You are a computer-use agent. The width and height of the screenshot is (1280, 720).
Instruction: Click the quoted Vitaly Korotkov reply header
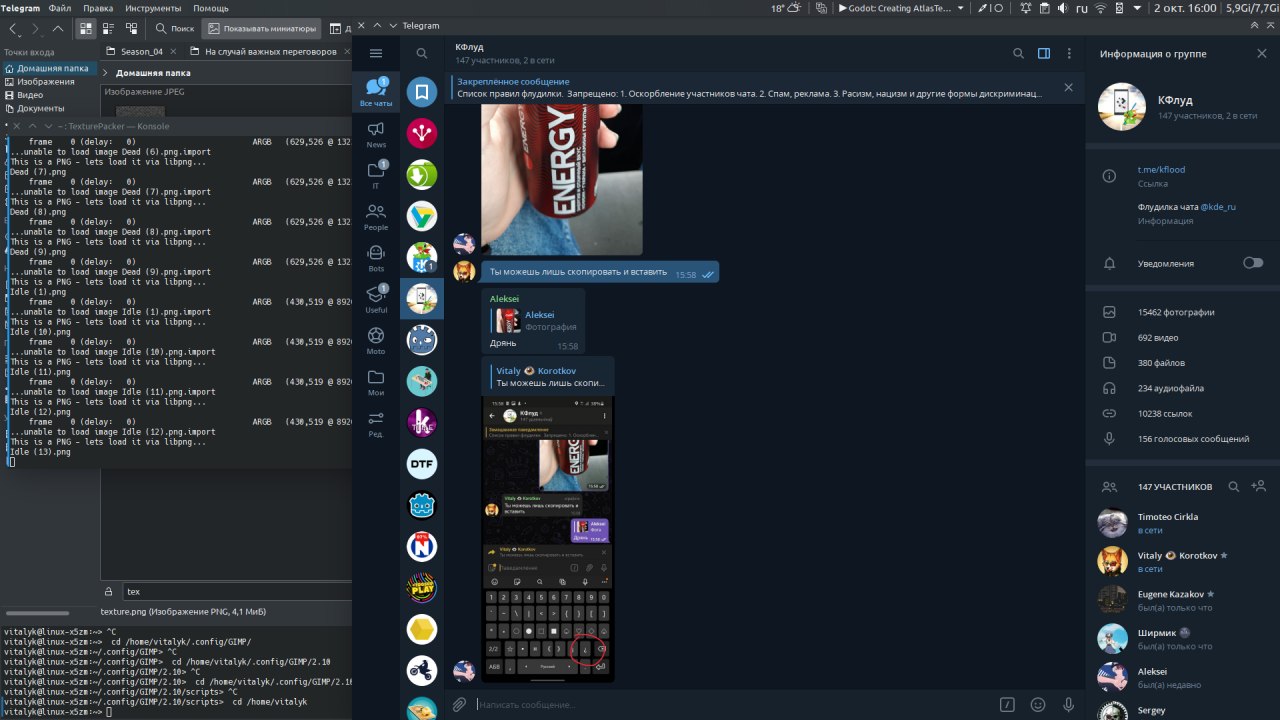548,376
